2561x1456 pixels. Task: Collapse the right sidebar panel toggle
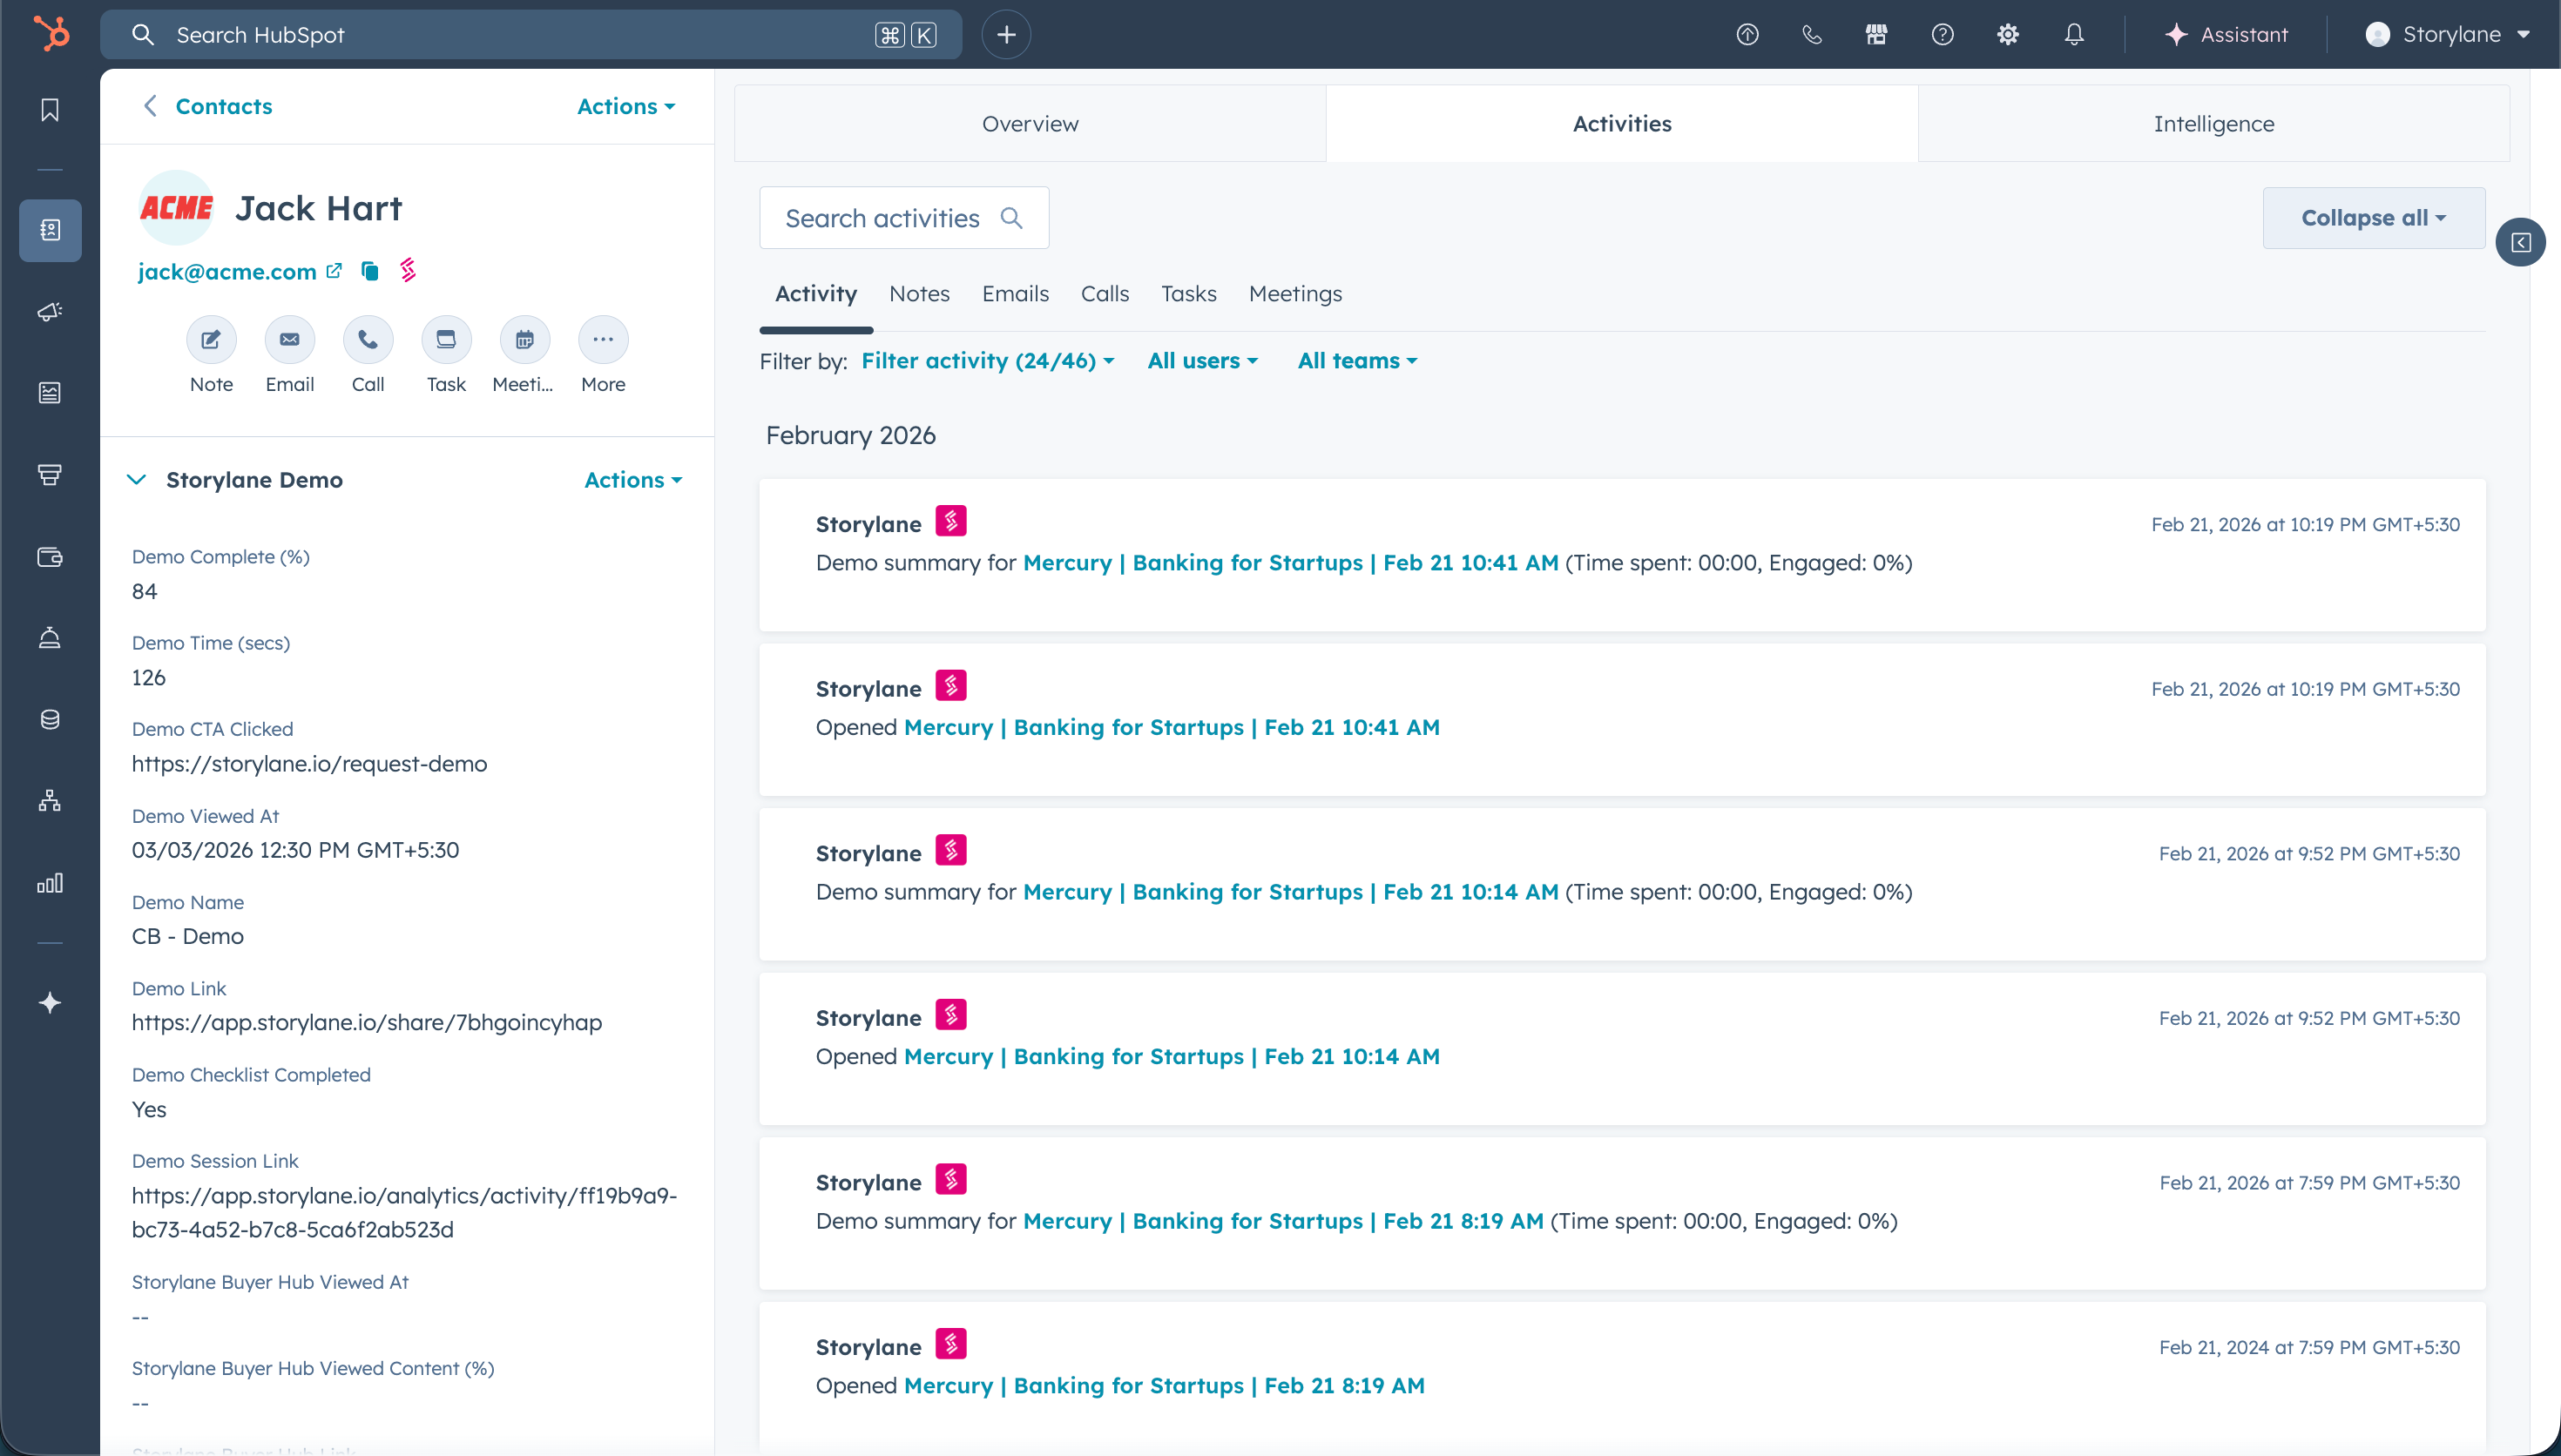pyautogui.click(x=2521, y=242)
